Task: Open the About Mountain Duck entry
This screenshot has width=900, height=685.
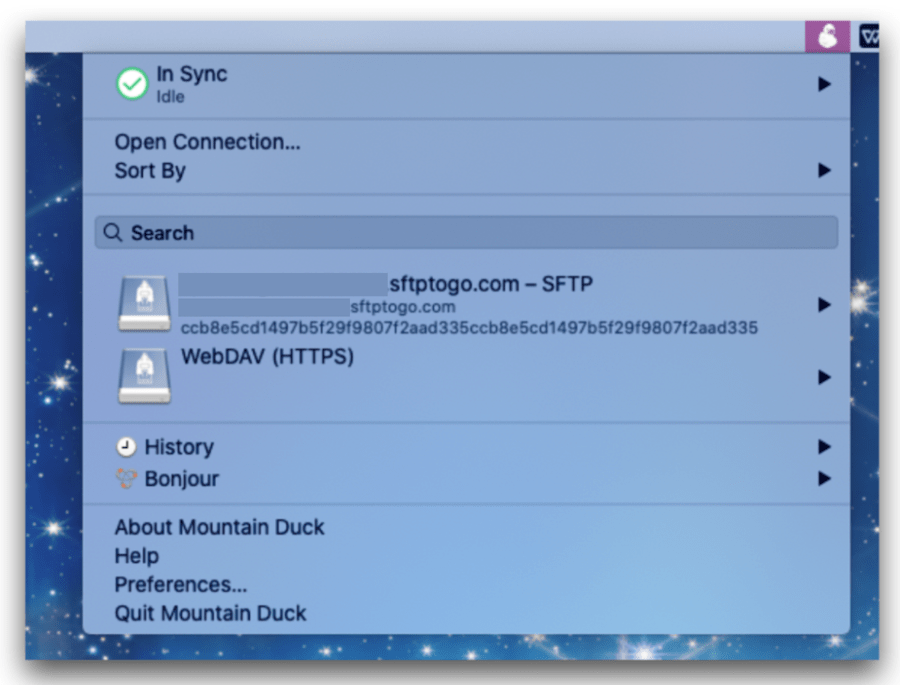Action: [219, 527]
